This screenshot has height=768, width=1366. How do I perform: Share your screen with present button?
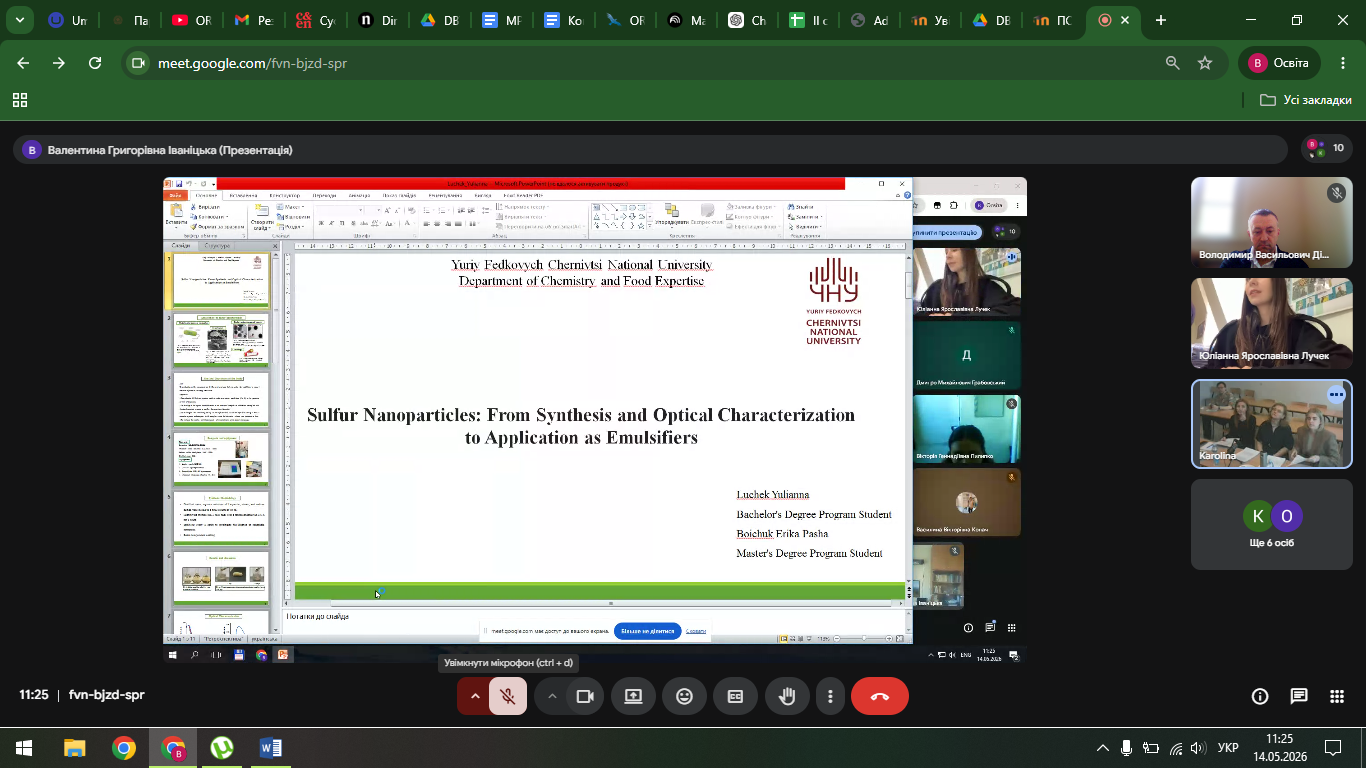click(x=634, y=697)
